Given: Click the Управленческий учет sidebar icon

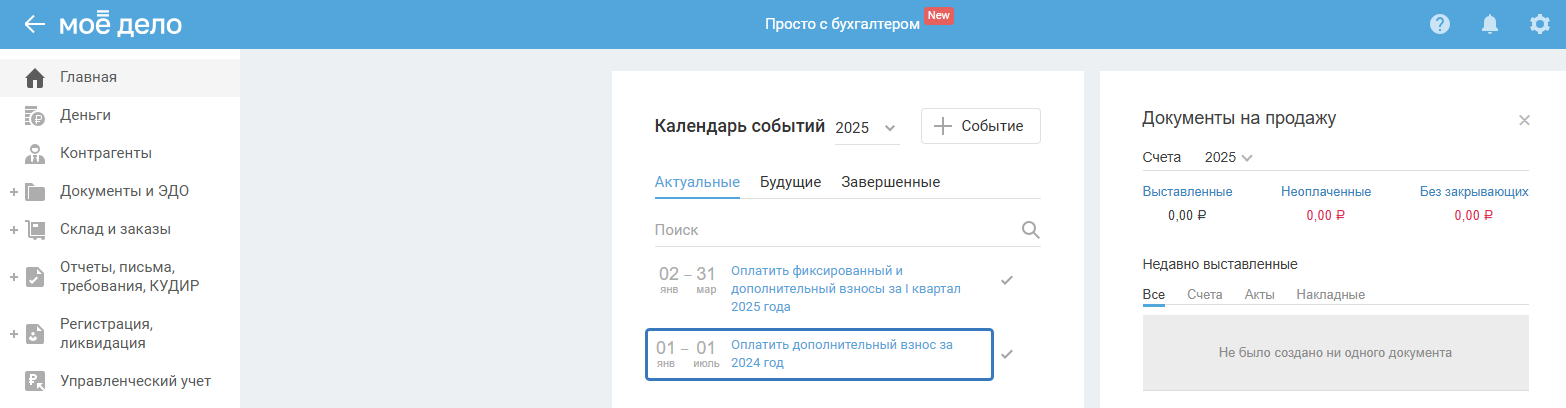Looking at the screenshot, I should 36,380.
